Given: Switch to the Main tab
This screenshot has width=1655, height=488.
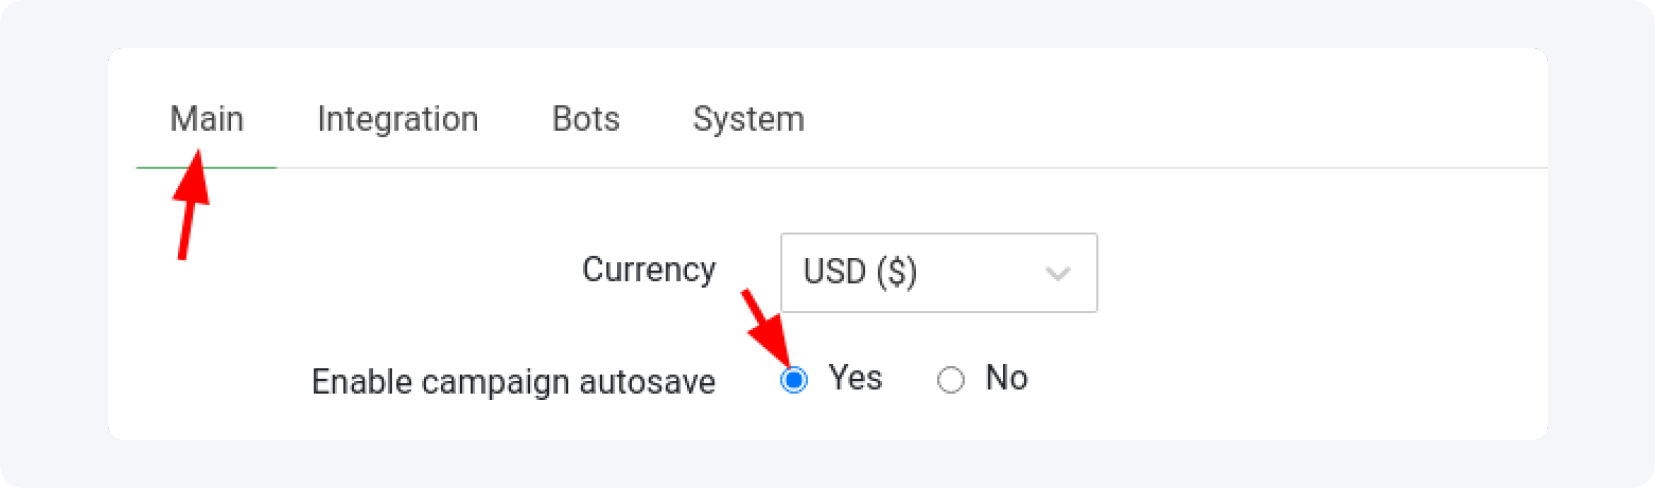Looking at the screenshot, I should pos(206,119).
